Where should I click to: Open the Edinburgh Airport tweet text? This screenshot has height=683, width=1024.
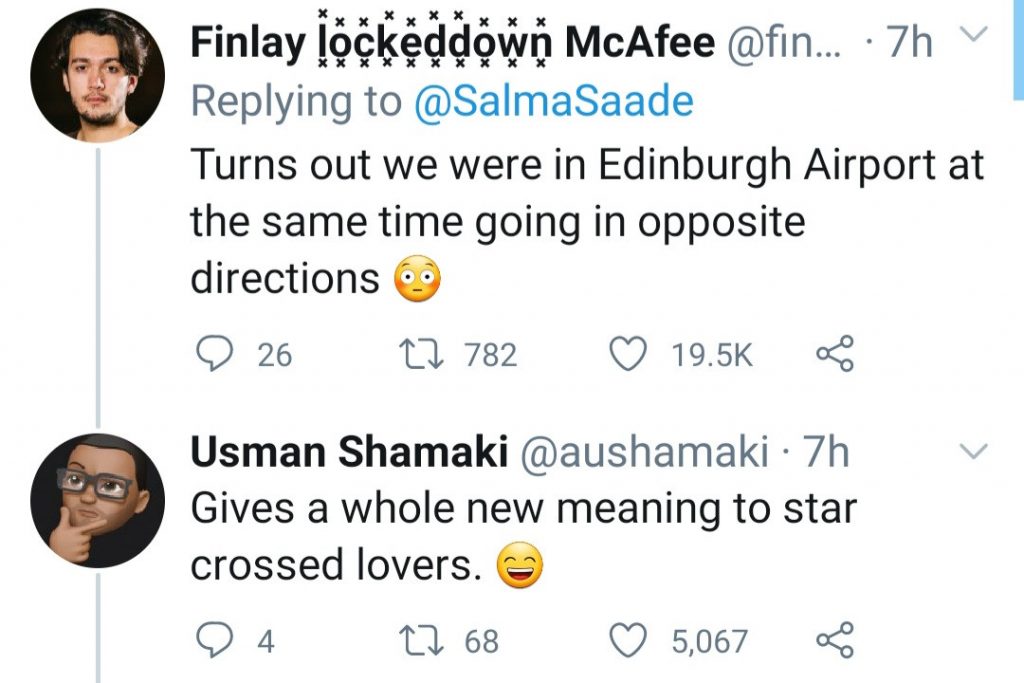click(587, 221)
